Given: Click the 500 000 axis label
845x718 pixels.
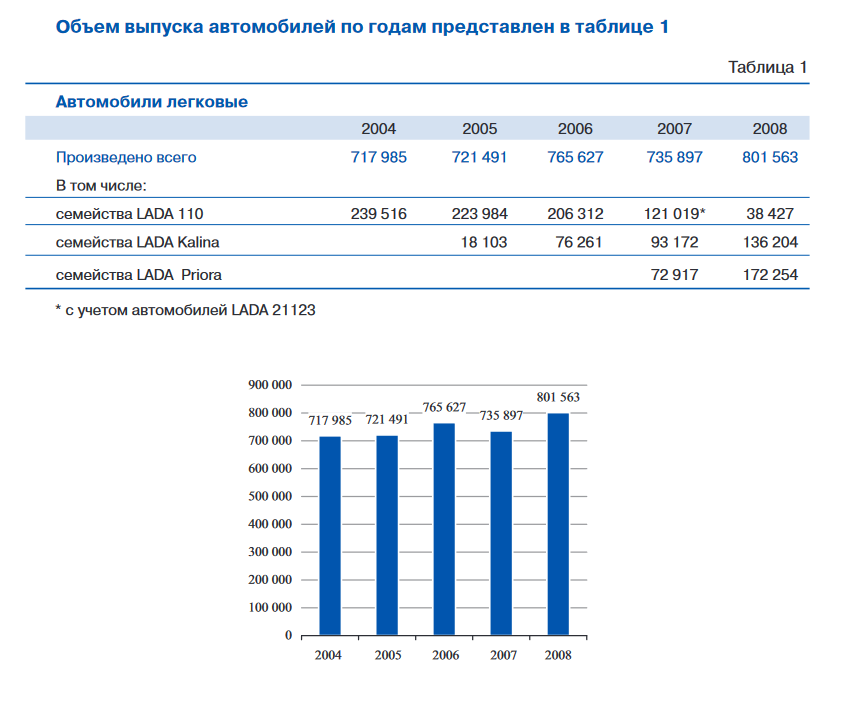Looking at the screenshot, I should click(269, 496).
